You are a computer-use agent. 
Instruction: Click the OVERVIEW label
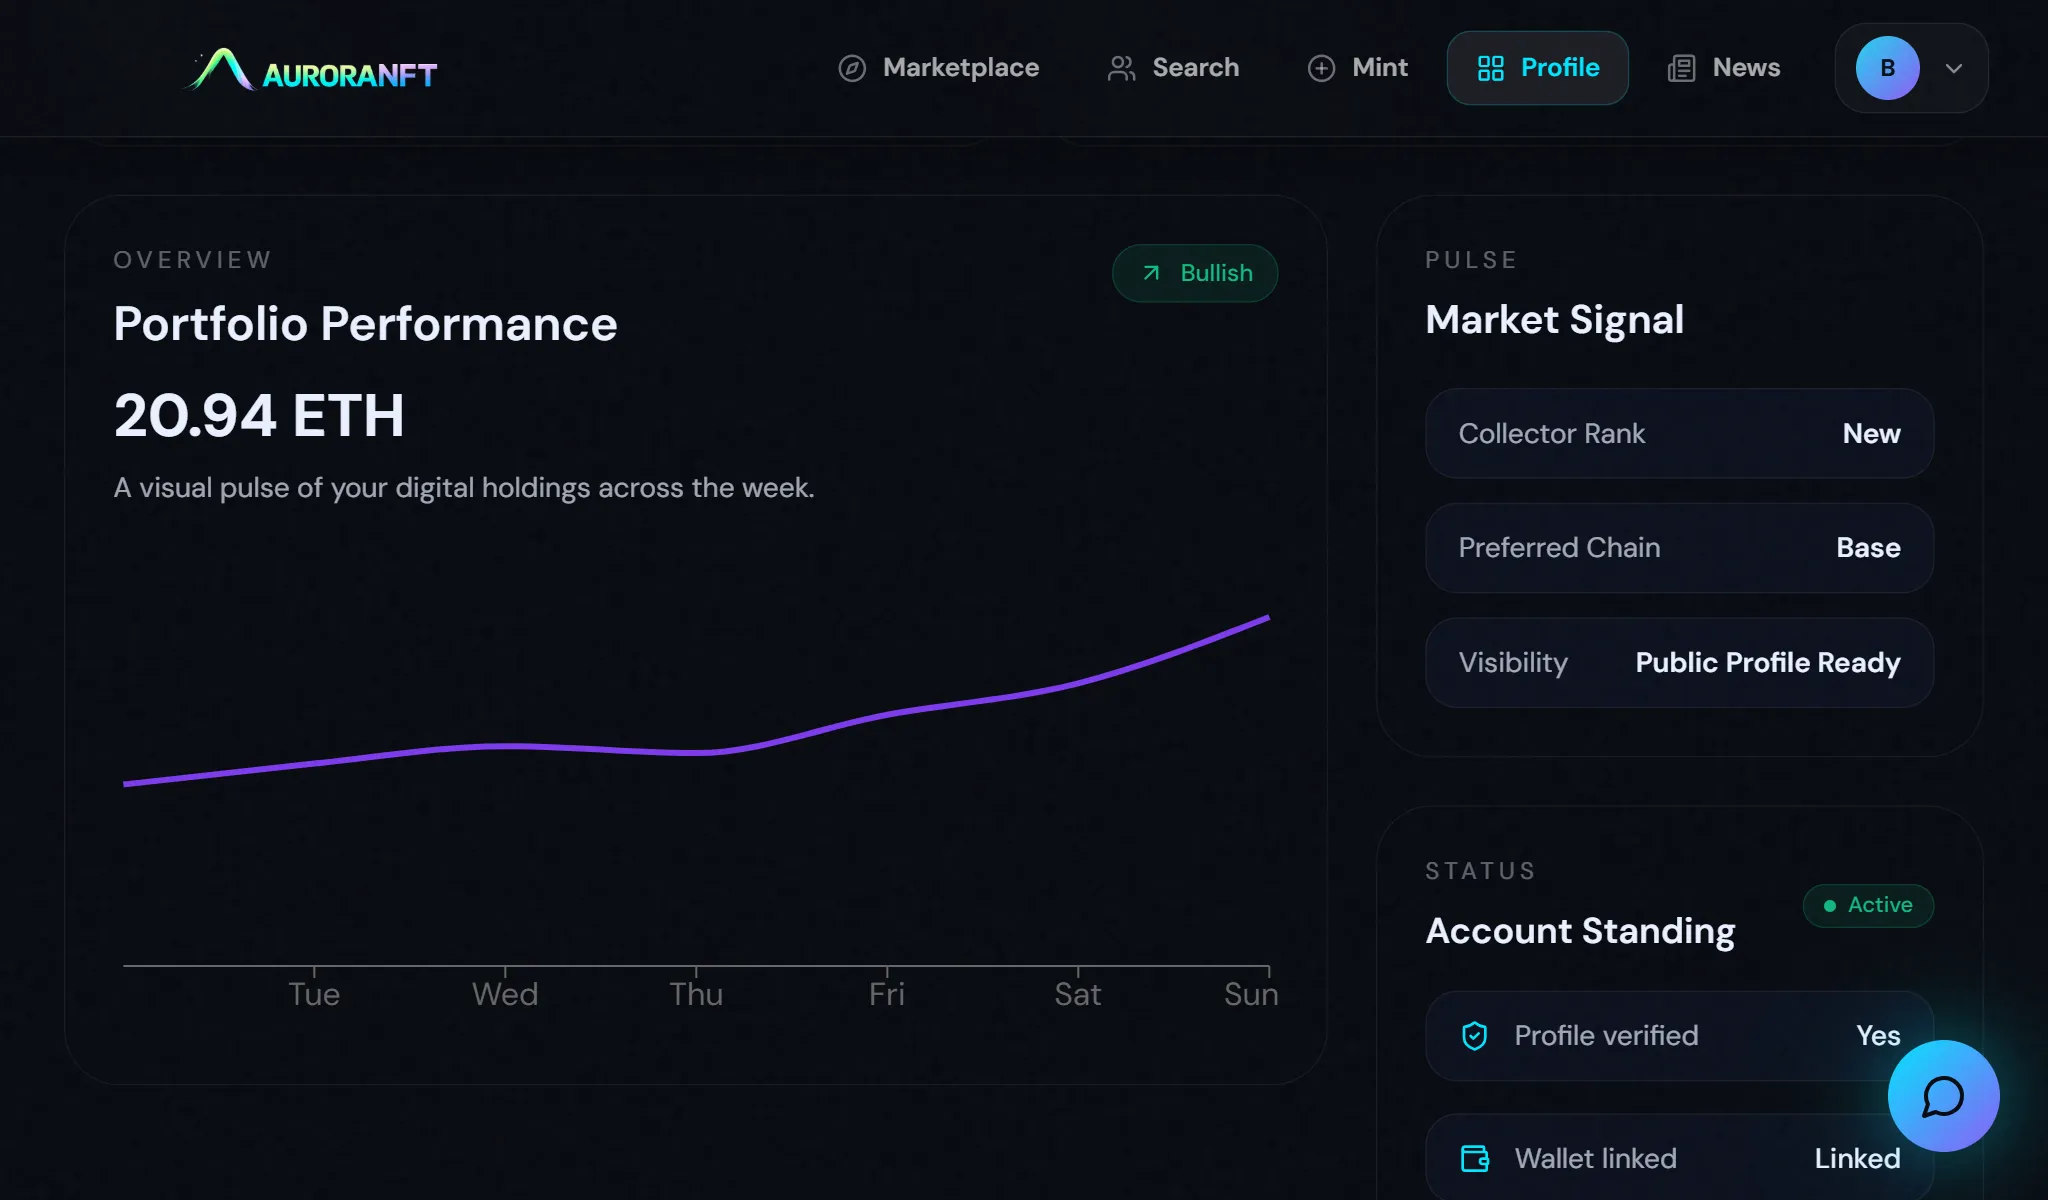pos(193,260)
